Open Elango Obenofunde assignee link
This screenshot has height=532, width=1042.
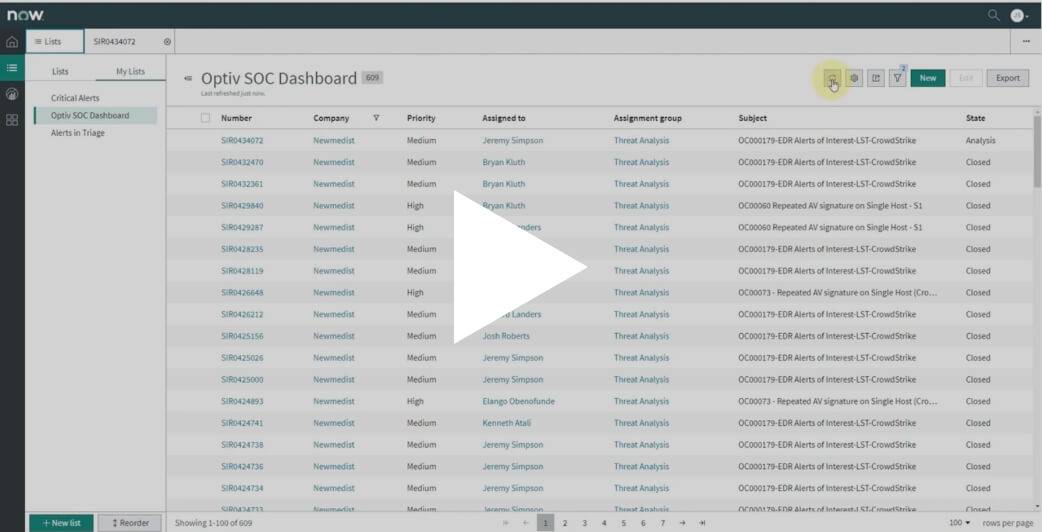click(x=518, y=401)
